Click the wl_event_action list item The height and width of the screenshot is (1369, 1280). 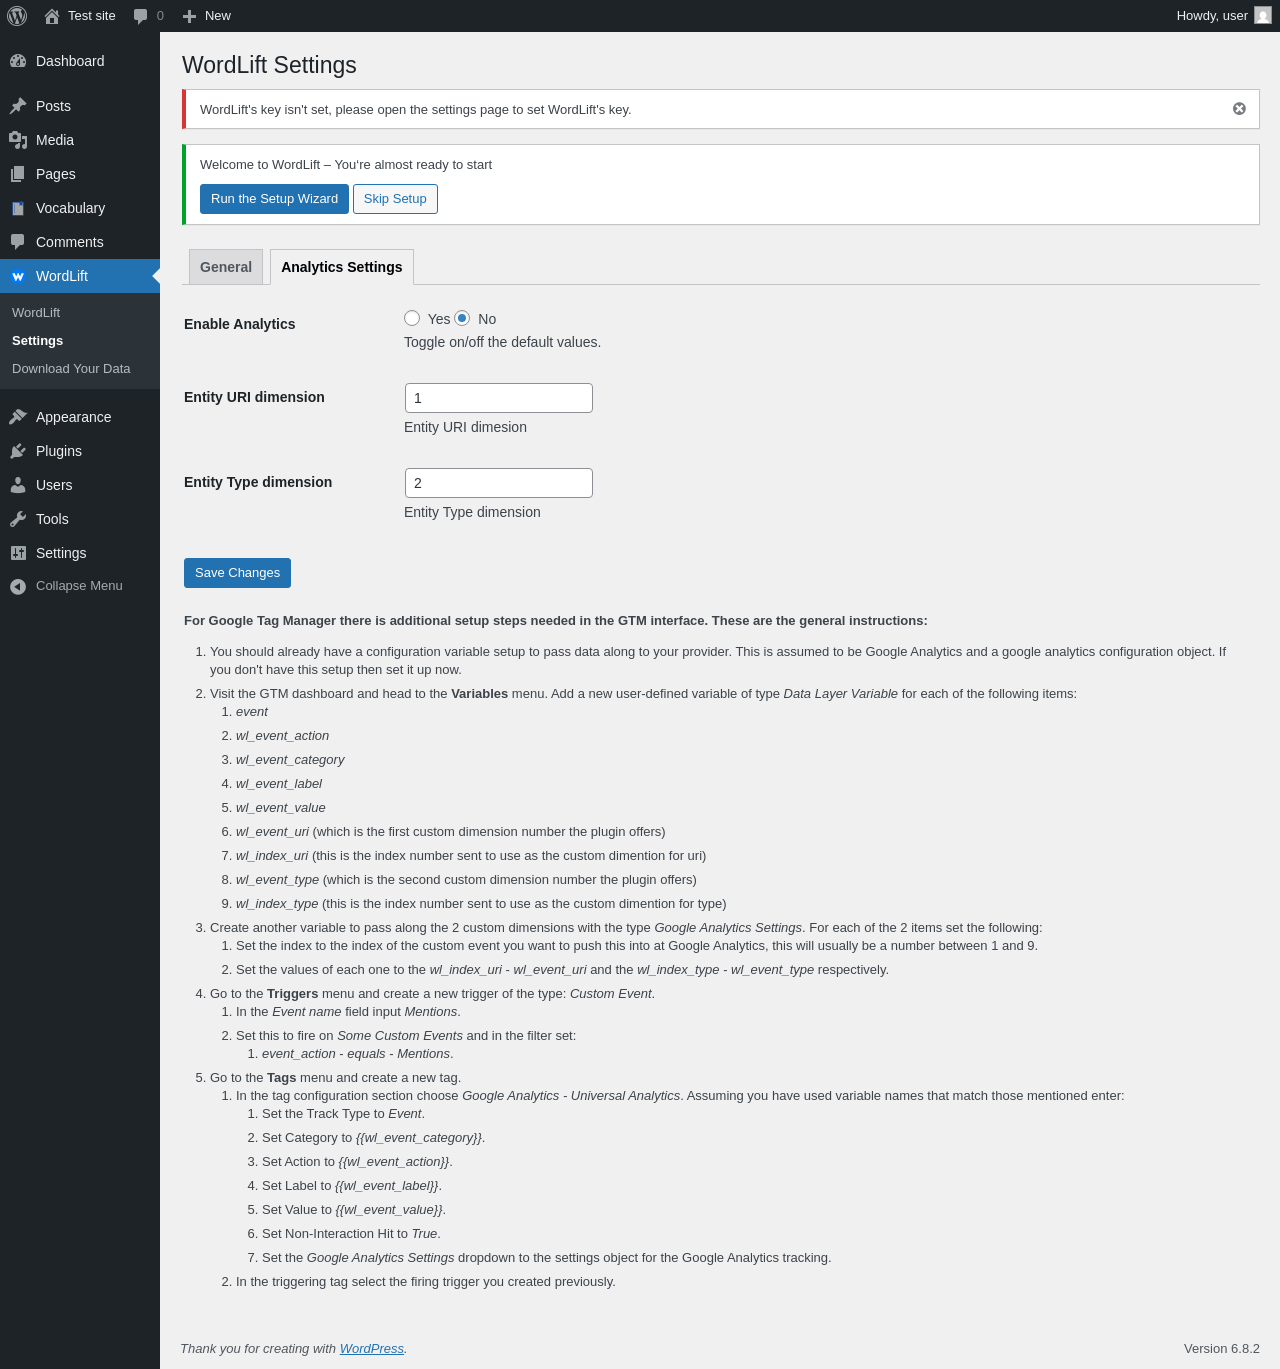pyautogui.click(x=283, y=736)
